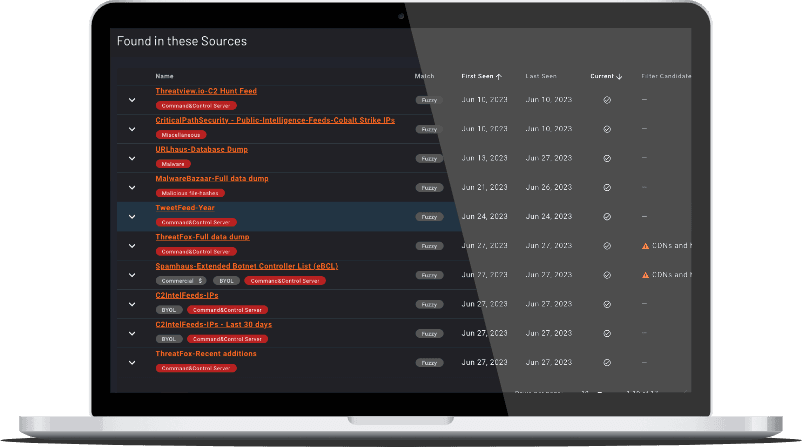The width and height of the screenshot is (802, 447).
Task: Expand the C2IntelFeeds-IPs Last 30 days row
Action: point(132,333)
